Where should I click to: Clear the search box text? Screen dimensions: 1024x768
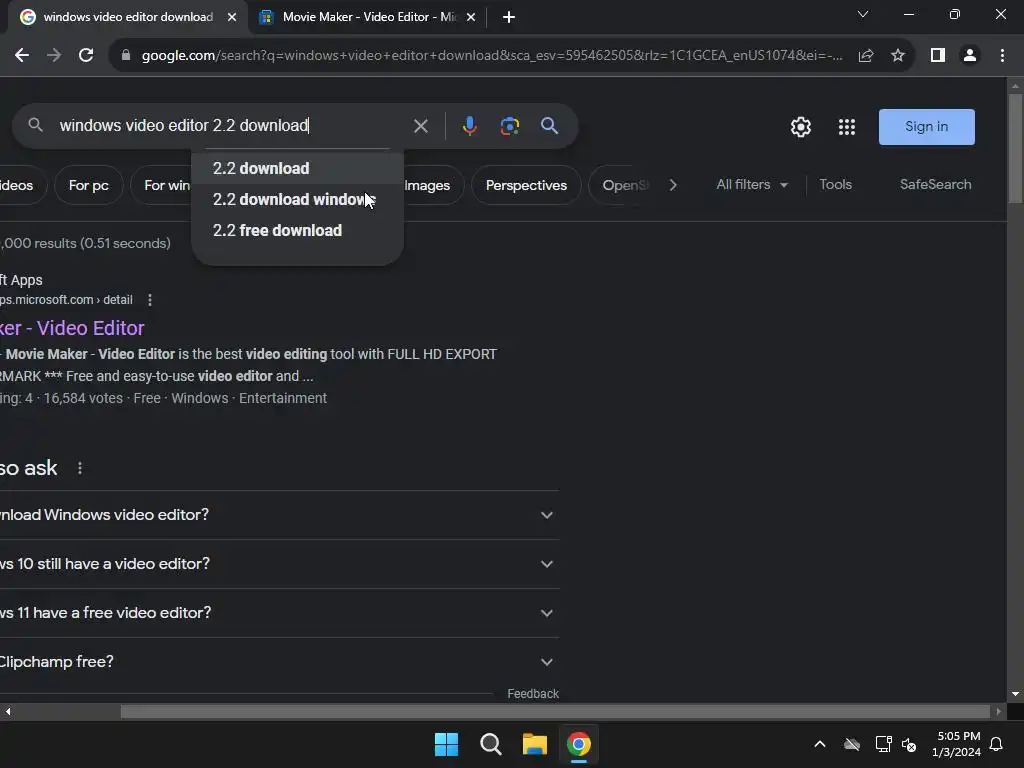[x=421, y=126]
